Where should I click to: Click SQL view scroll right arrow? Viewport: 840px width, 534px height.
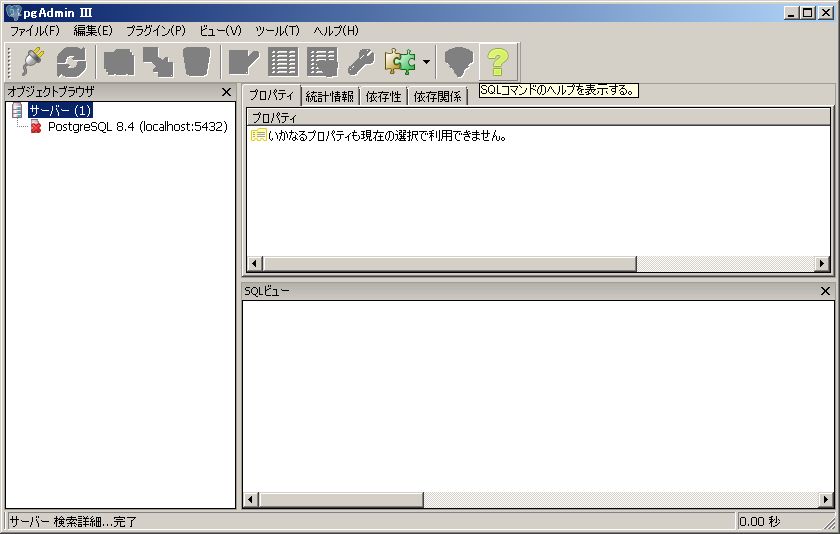tap(826, 500)
